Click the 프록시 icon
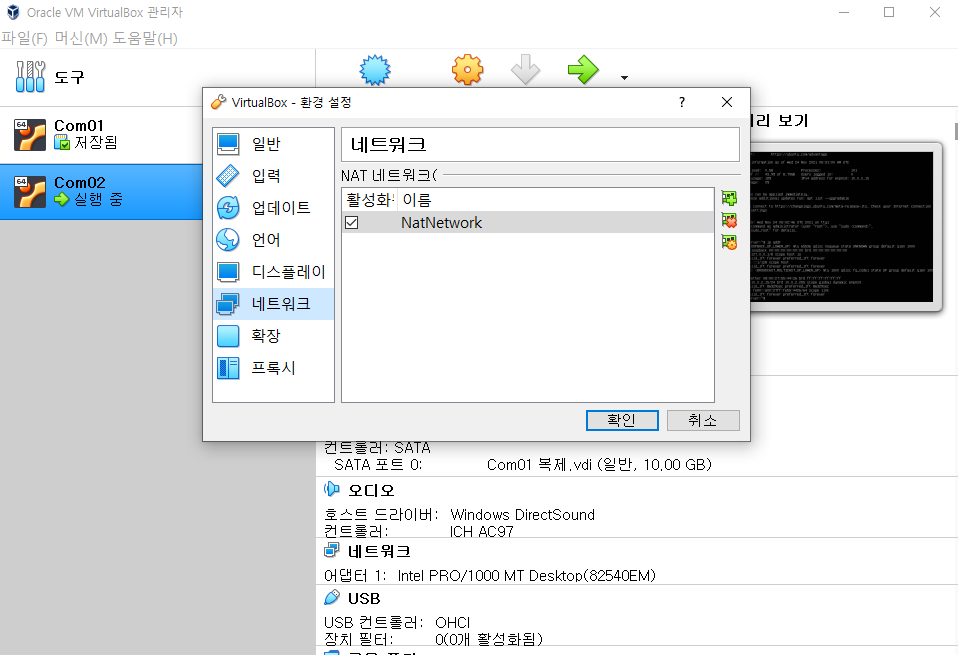The width and height of the screenshot is (958, 655). pos(228,368)
